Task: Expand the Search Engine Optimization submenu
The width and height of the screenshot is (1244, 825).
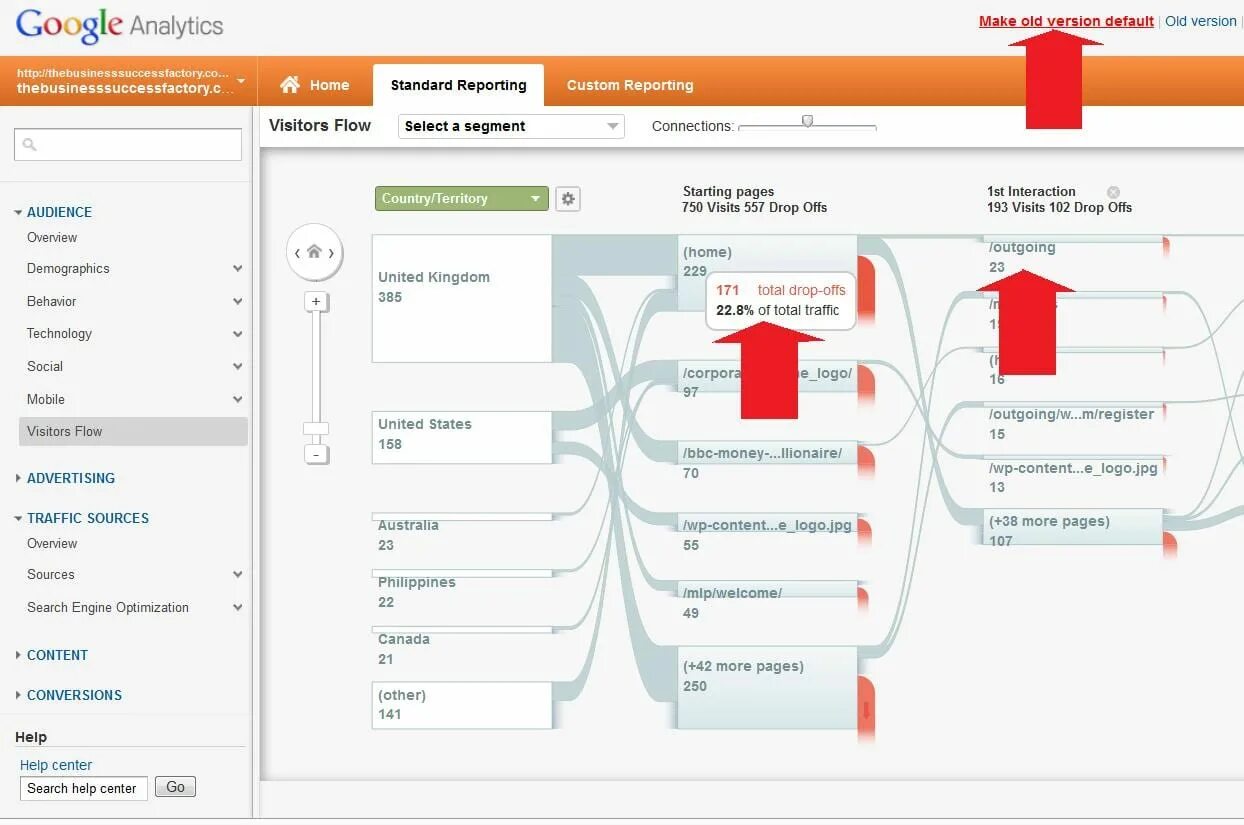Action: (x=237, y=608)
